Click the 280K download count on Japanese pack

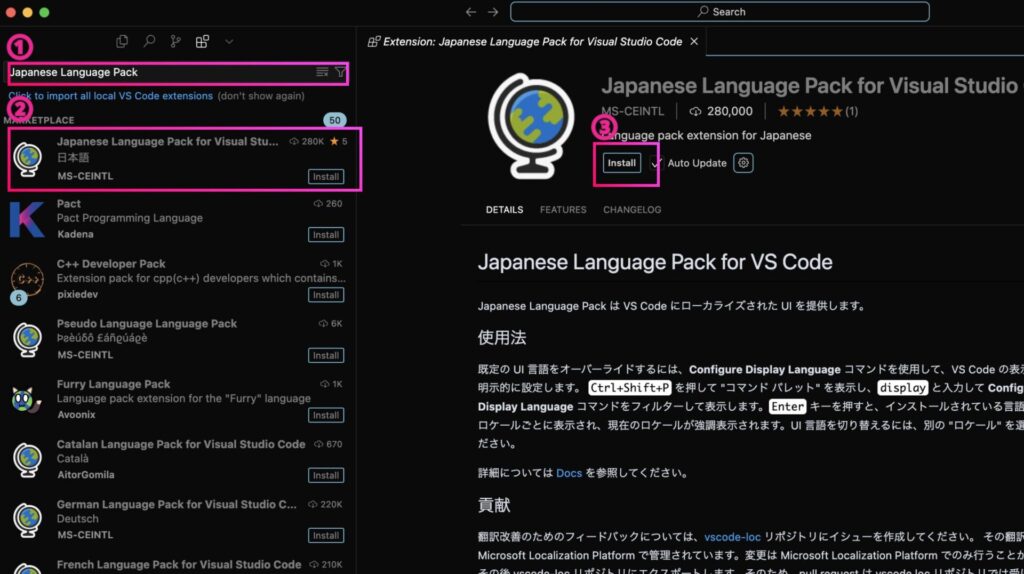(x=306, y=141)
